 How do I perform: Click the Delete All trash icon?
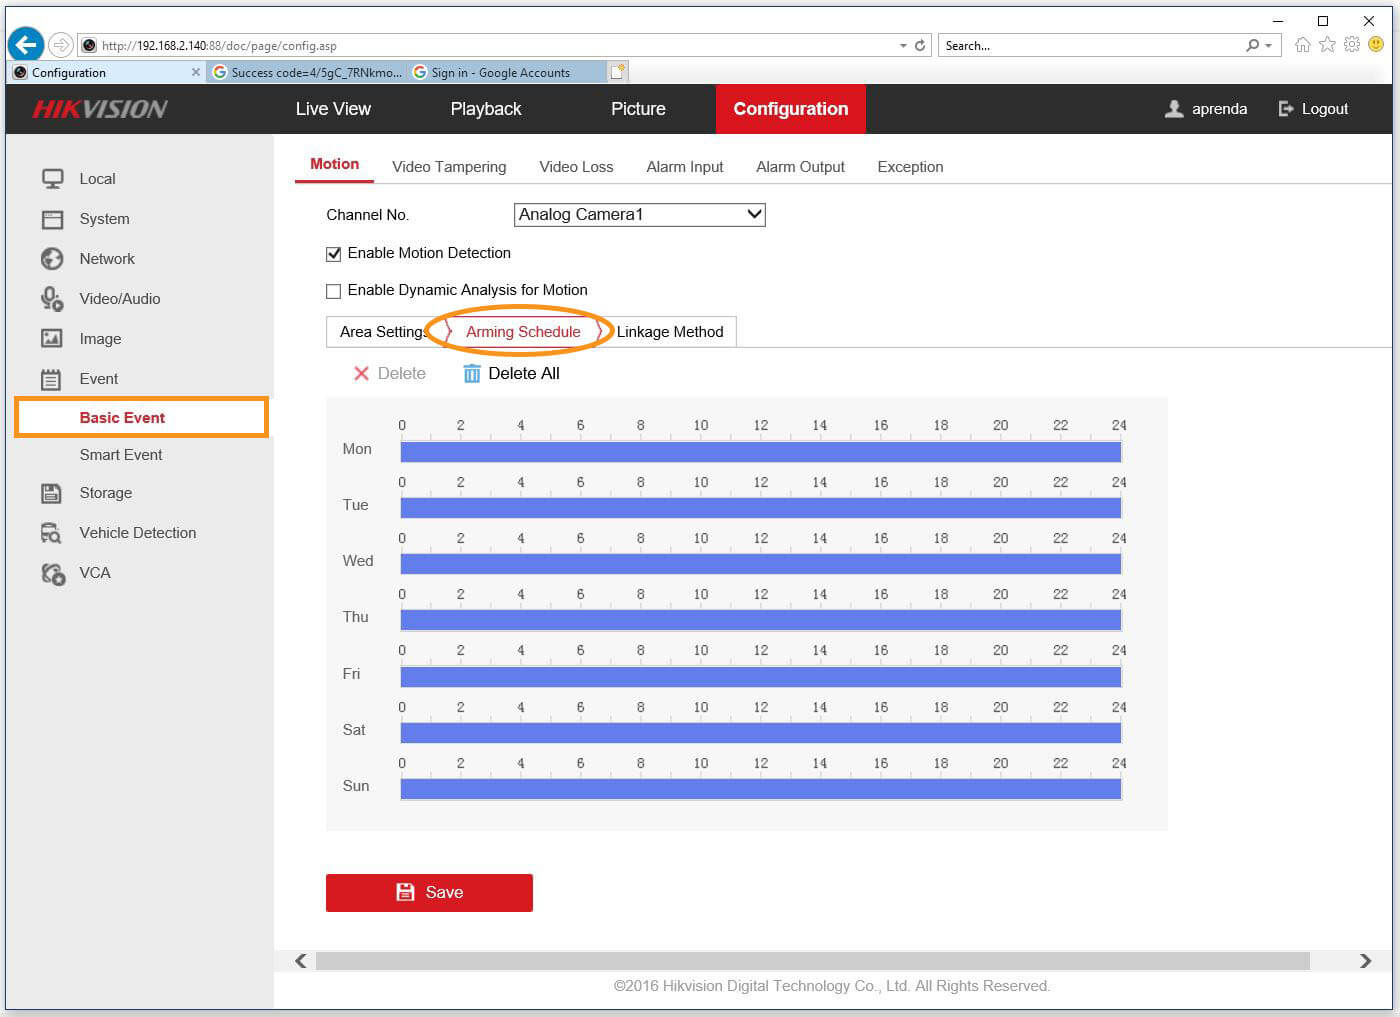(x=472, y=374)
